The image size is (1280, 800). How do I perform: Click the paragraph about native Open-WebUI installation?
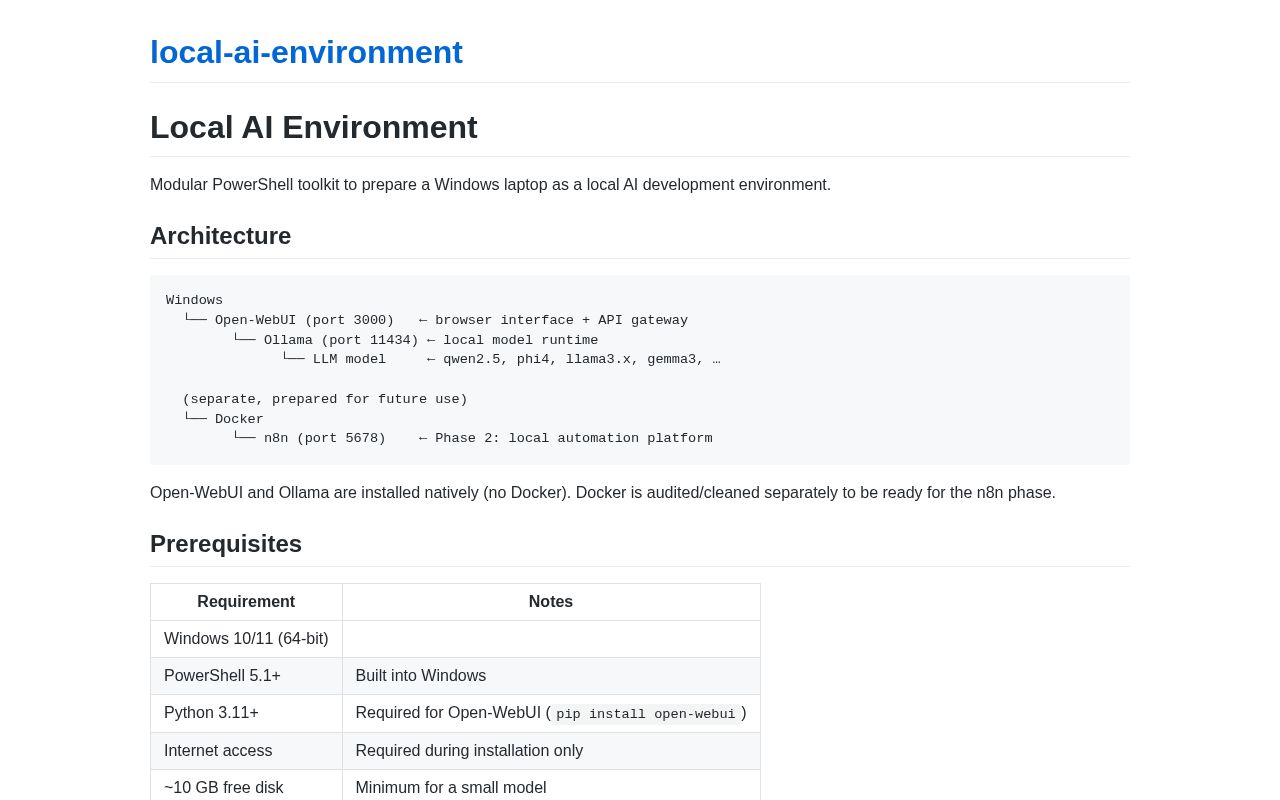(603, 493)
